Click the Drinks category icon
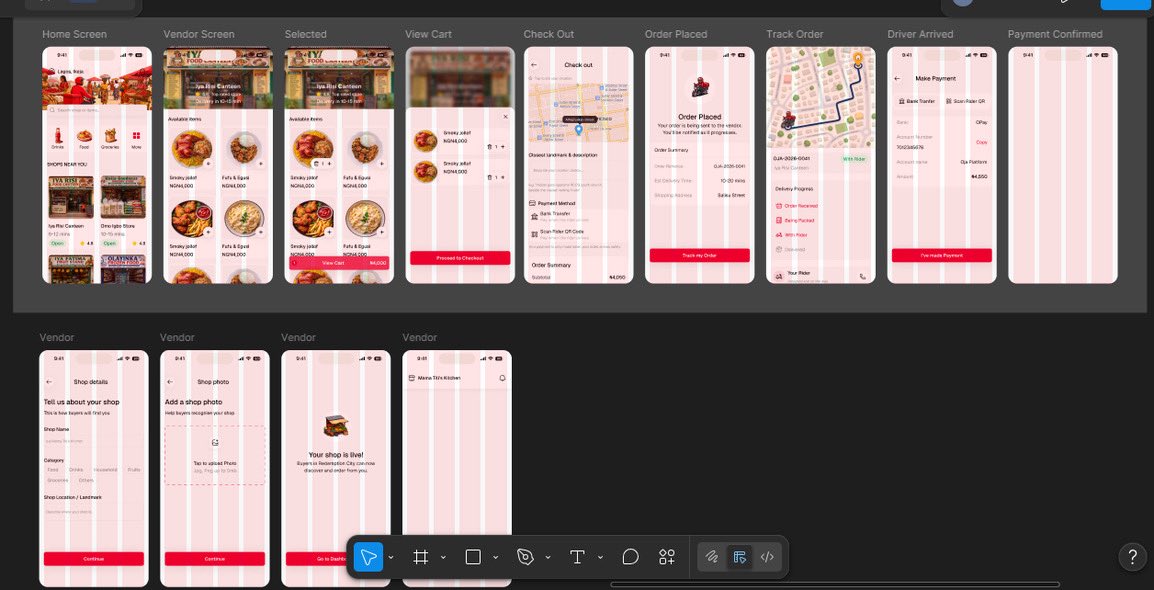1154x590 pixels. (57, 135)
